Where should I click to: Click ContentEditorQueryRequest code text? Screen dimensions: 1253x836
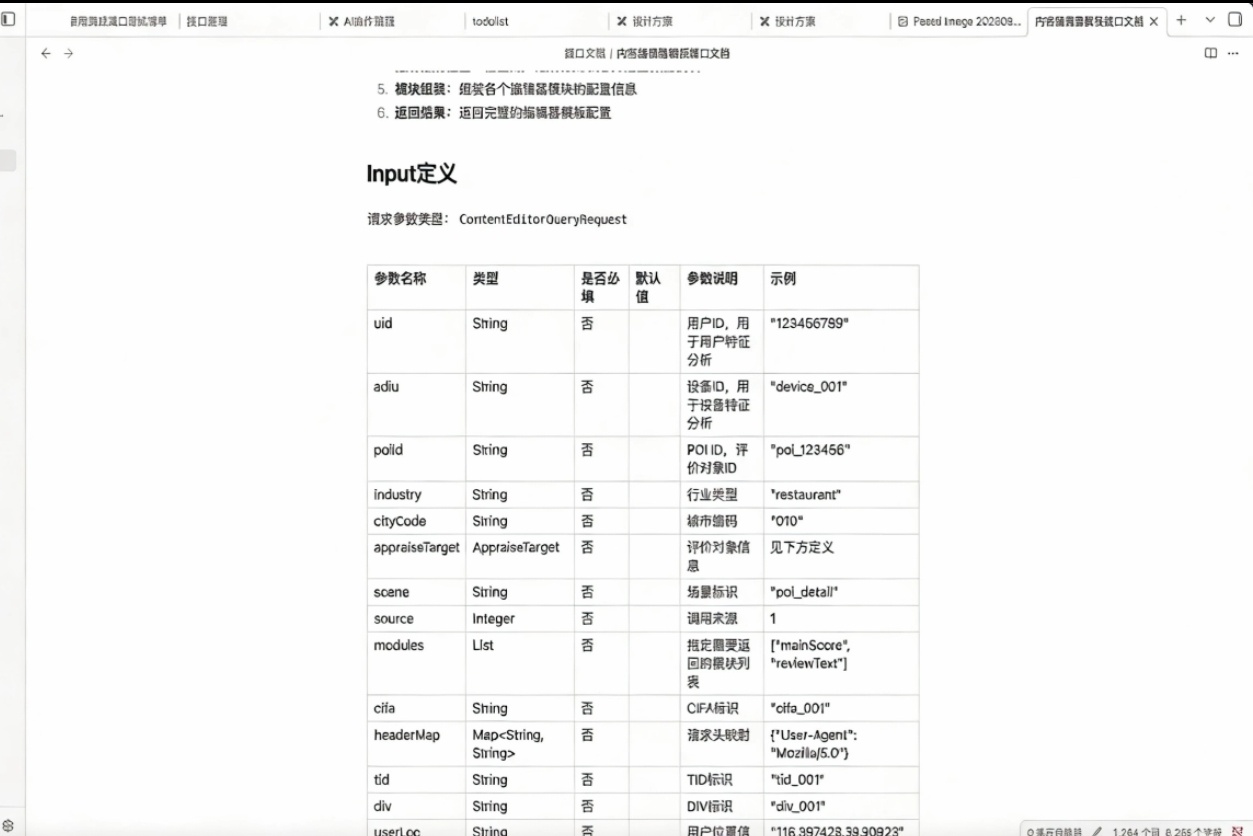coord(543,219)
